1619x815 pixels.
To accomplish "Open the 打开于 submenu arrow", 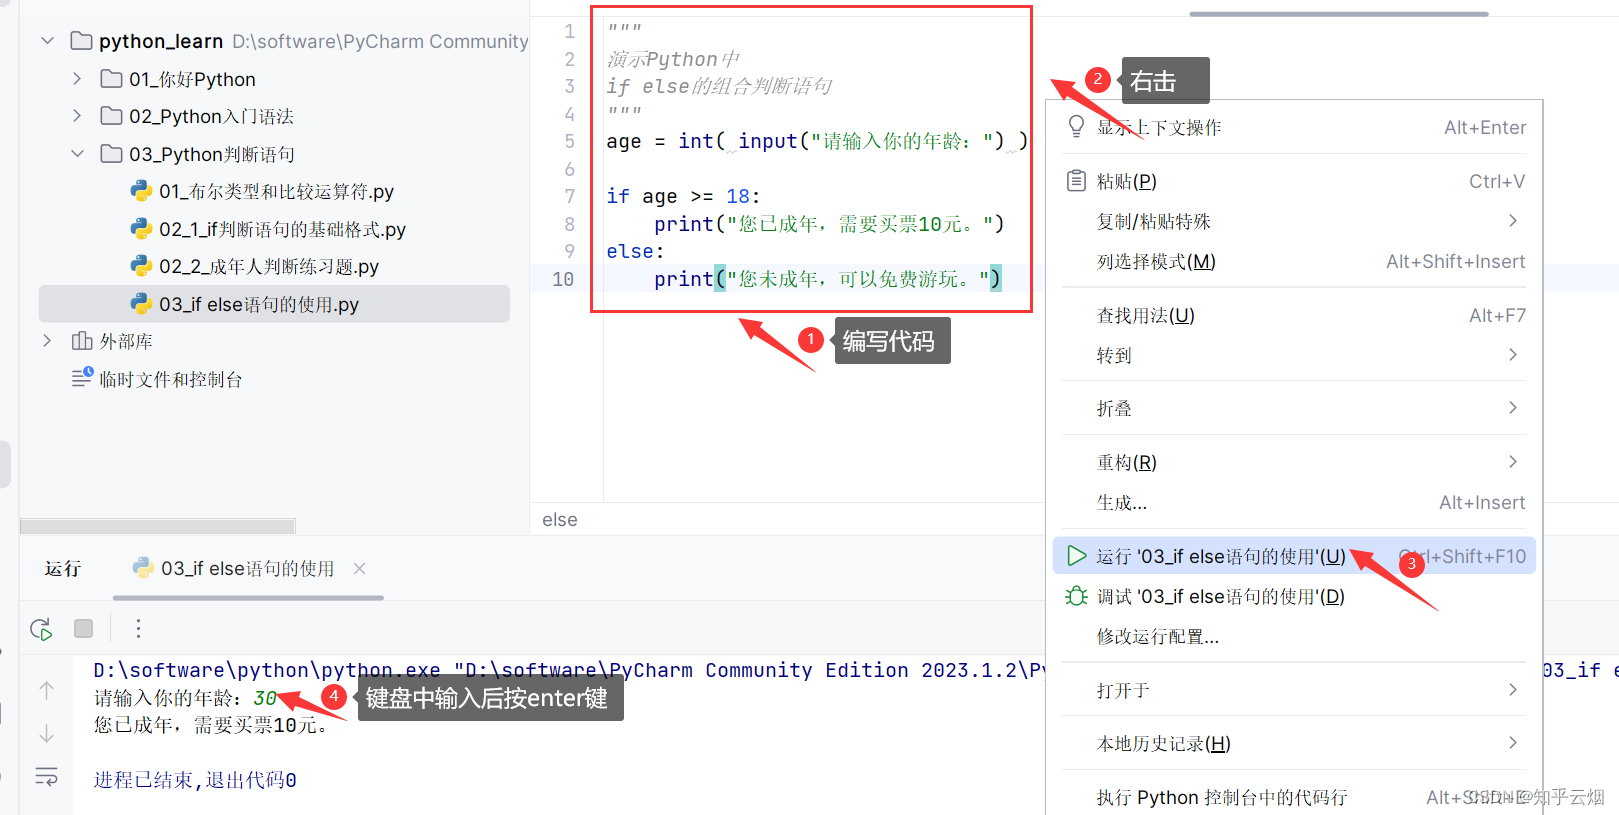I will tap(1513, 689).
